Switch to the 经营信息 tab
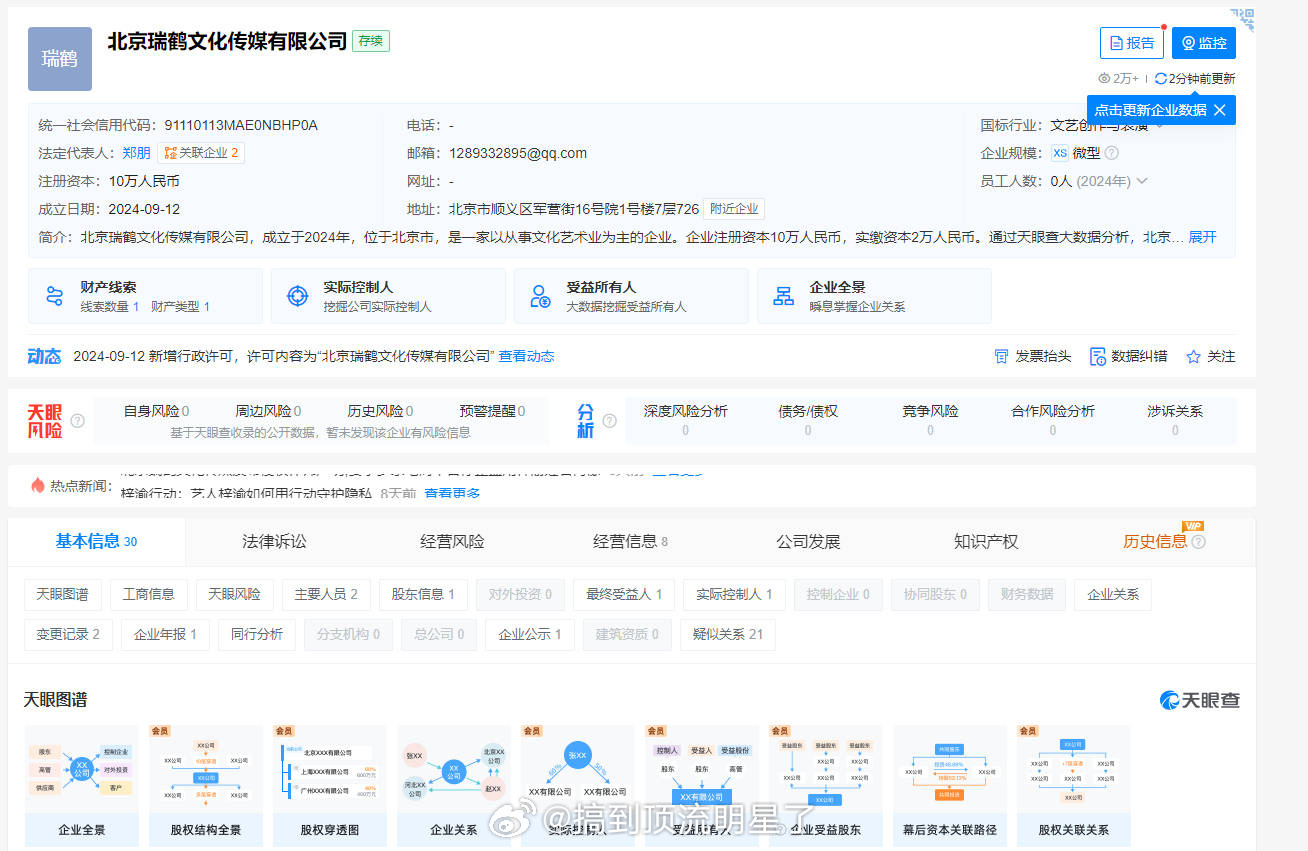The image size is (1308, 851). tap(630, 541)
